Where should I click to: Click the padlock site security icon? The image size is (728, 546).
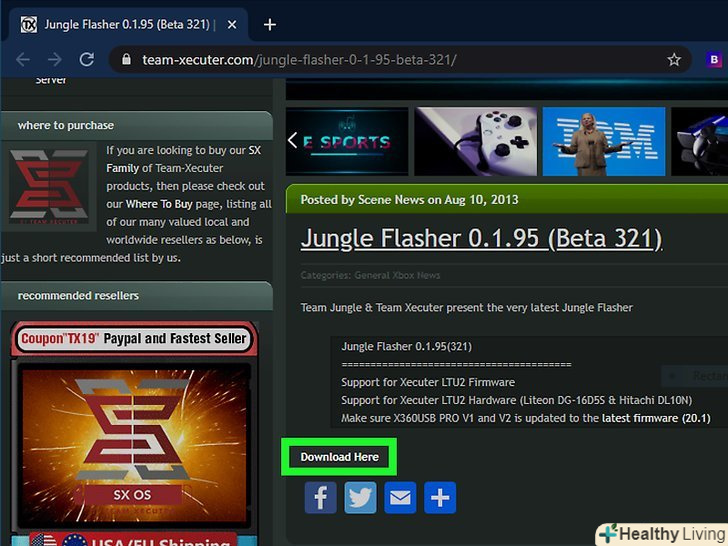[x=126, y=59]
